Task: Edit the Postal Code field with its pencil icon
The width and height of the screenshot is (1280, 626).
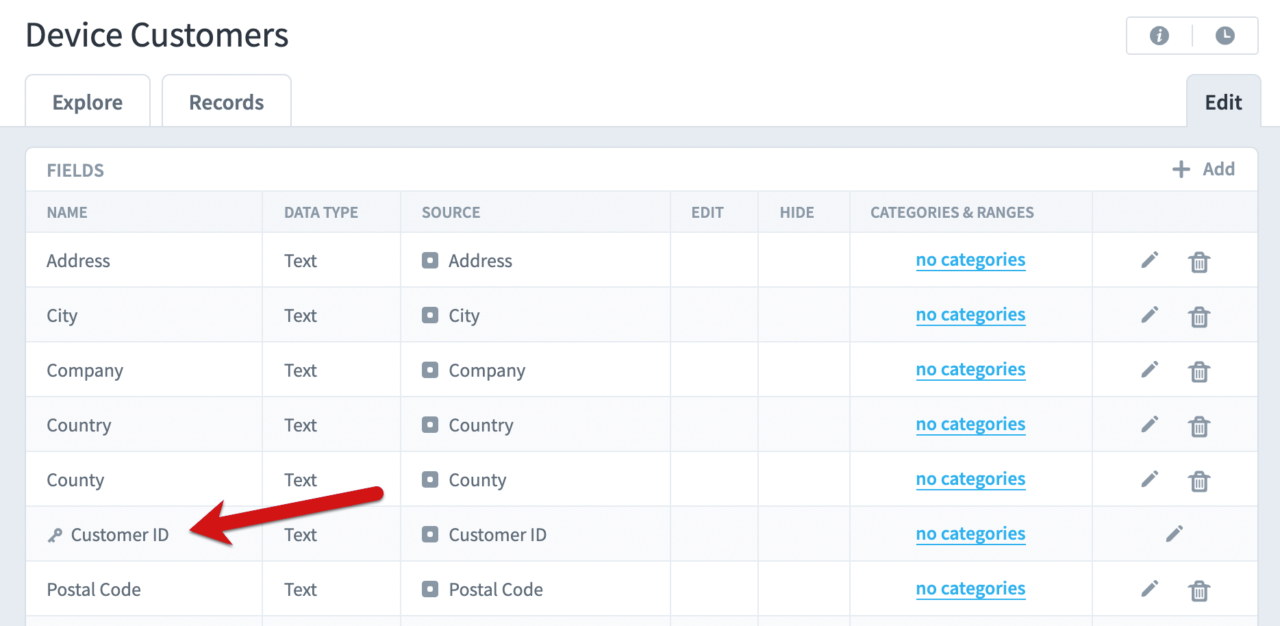Action: pos(1149,589)
